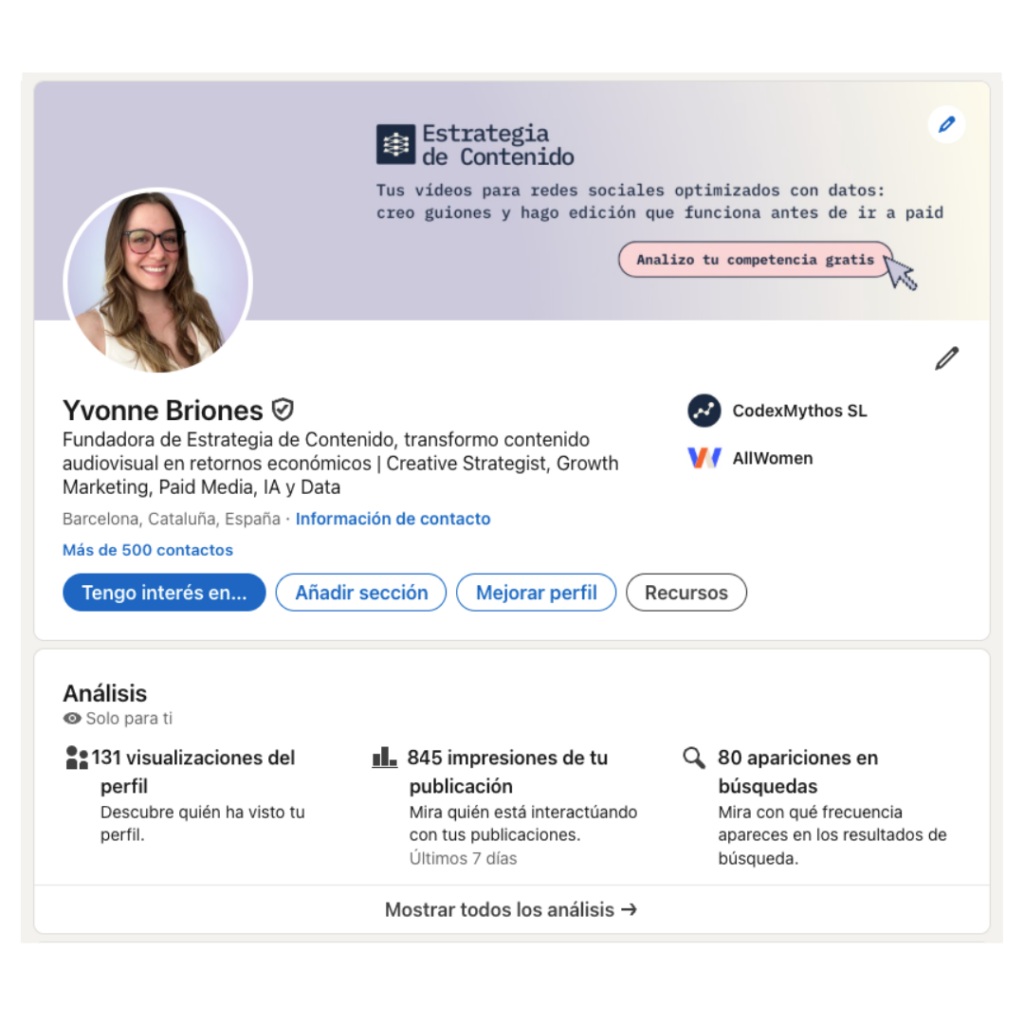View Más de 500 contactos
1024x1024 pixels.
(148, 550)
